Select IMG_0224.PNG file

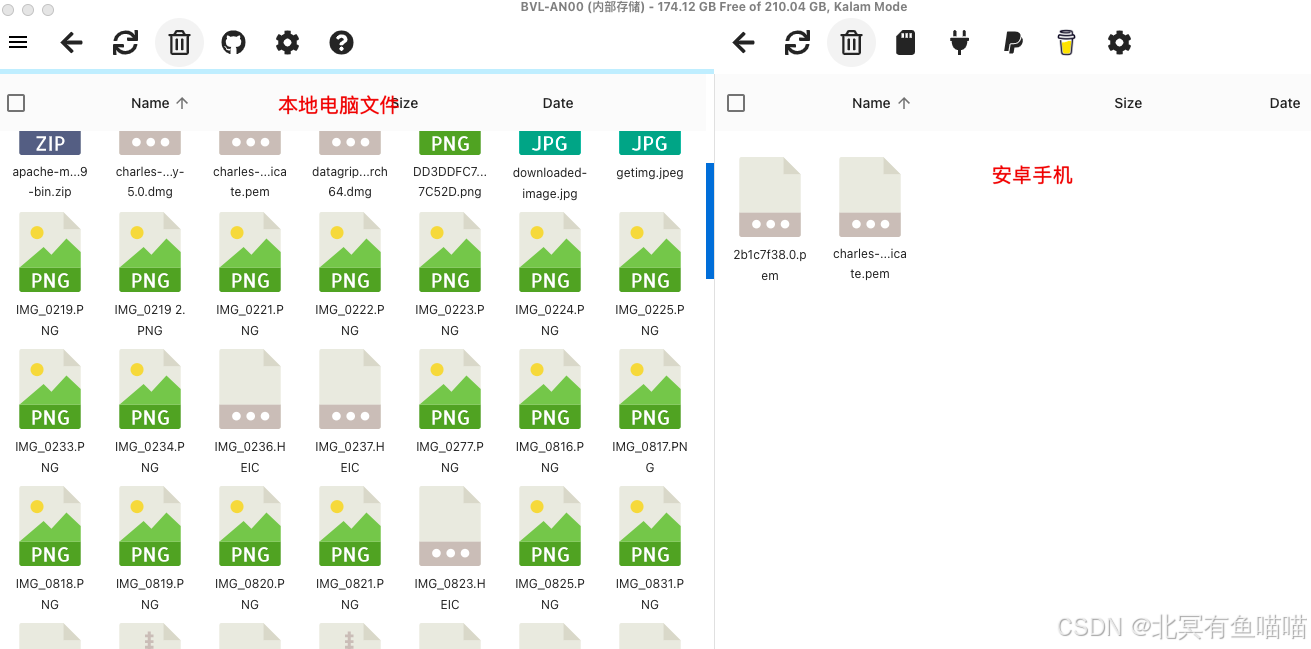550,253
